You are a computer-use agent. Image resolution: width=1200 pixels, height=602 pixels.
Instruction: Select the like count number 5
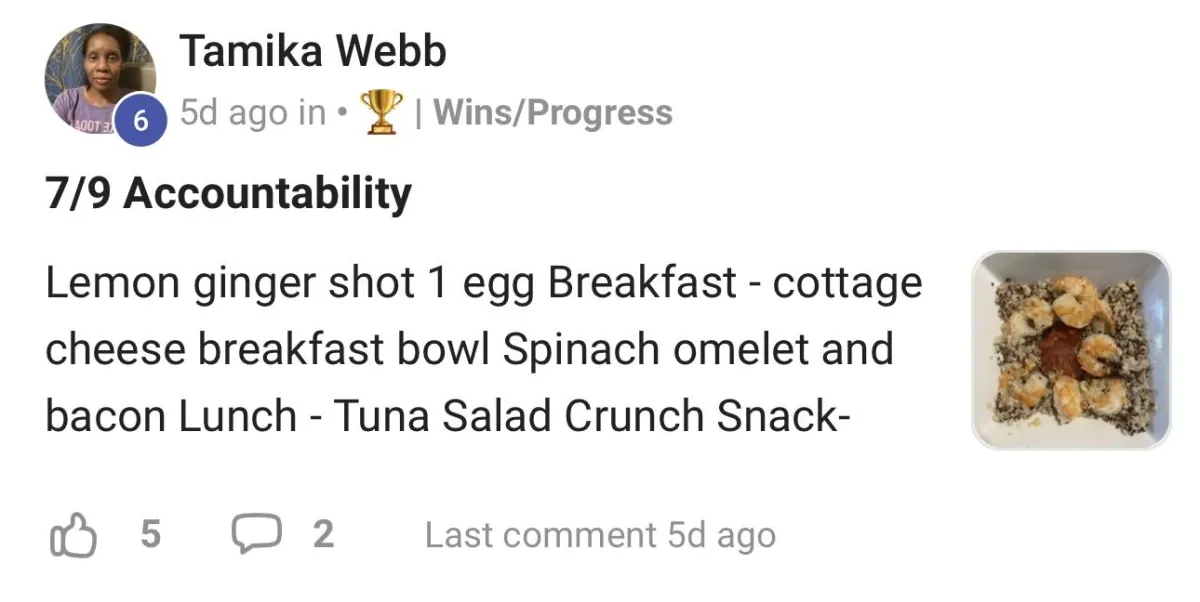coord(150,535)
